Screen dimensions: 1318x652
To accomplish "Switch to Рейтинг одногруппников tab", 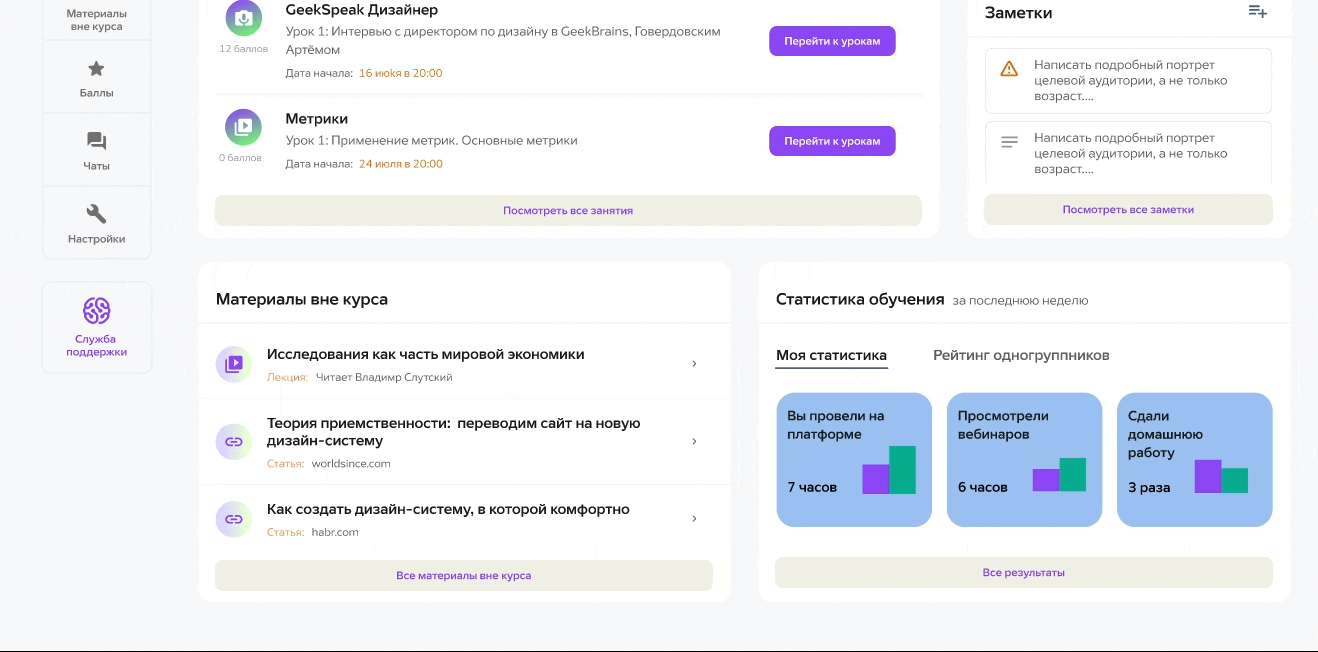I will 1019,355.
